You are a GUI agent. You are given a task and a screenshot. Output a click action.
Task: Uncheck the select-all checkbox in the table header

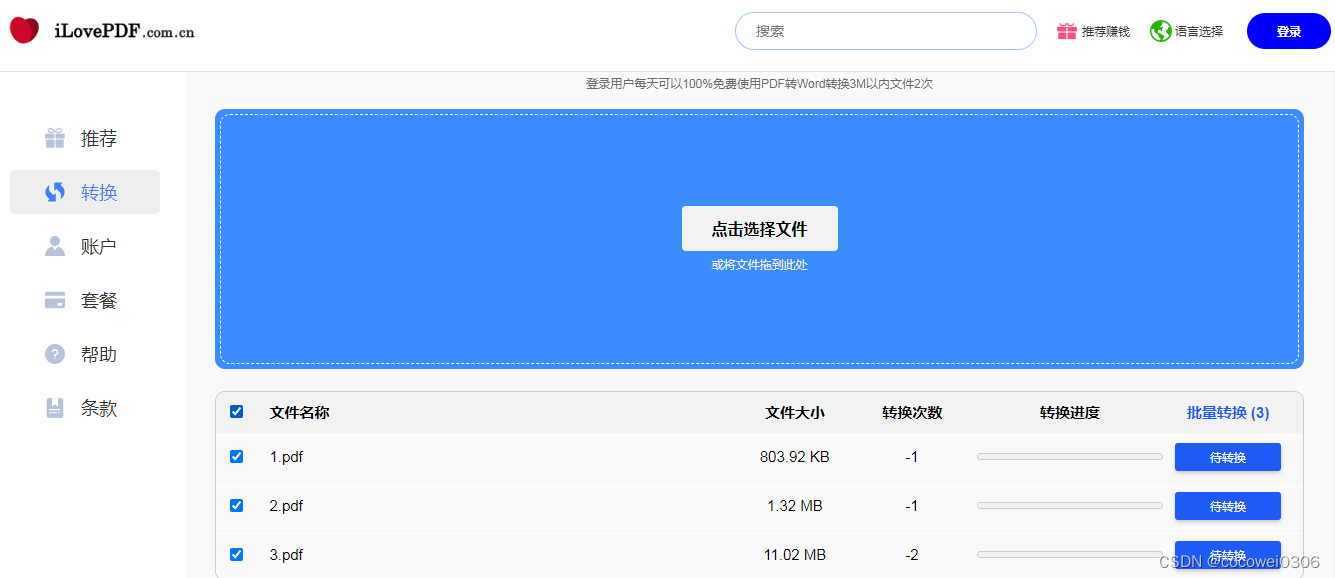[x=237, y=411]
